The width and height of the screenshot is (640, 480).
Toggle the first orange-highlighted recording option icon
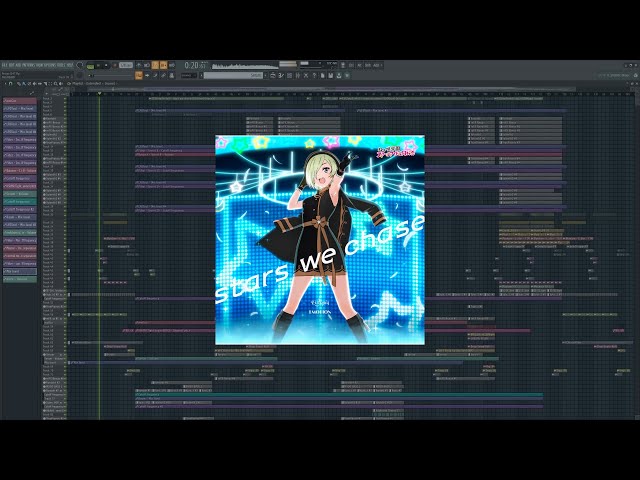(x=155, y=65)
